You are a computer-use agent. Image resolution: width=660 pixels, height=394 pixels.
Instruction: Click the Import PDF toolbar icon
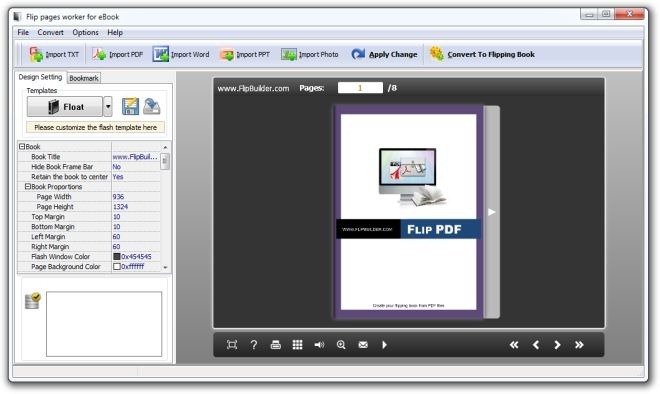point(99,54)
